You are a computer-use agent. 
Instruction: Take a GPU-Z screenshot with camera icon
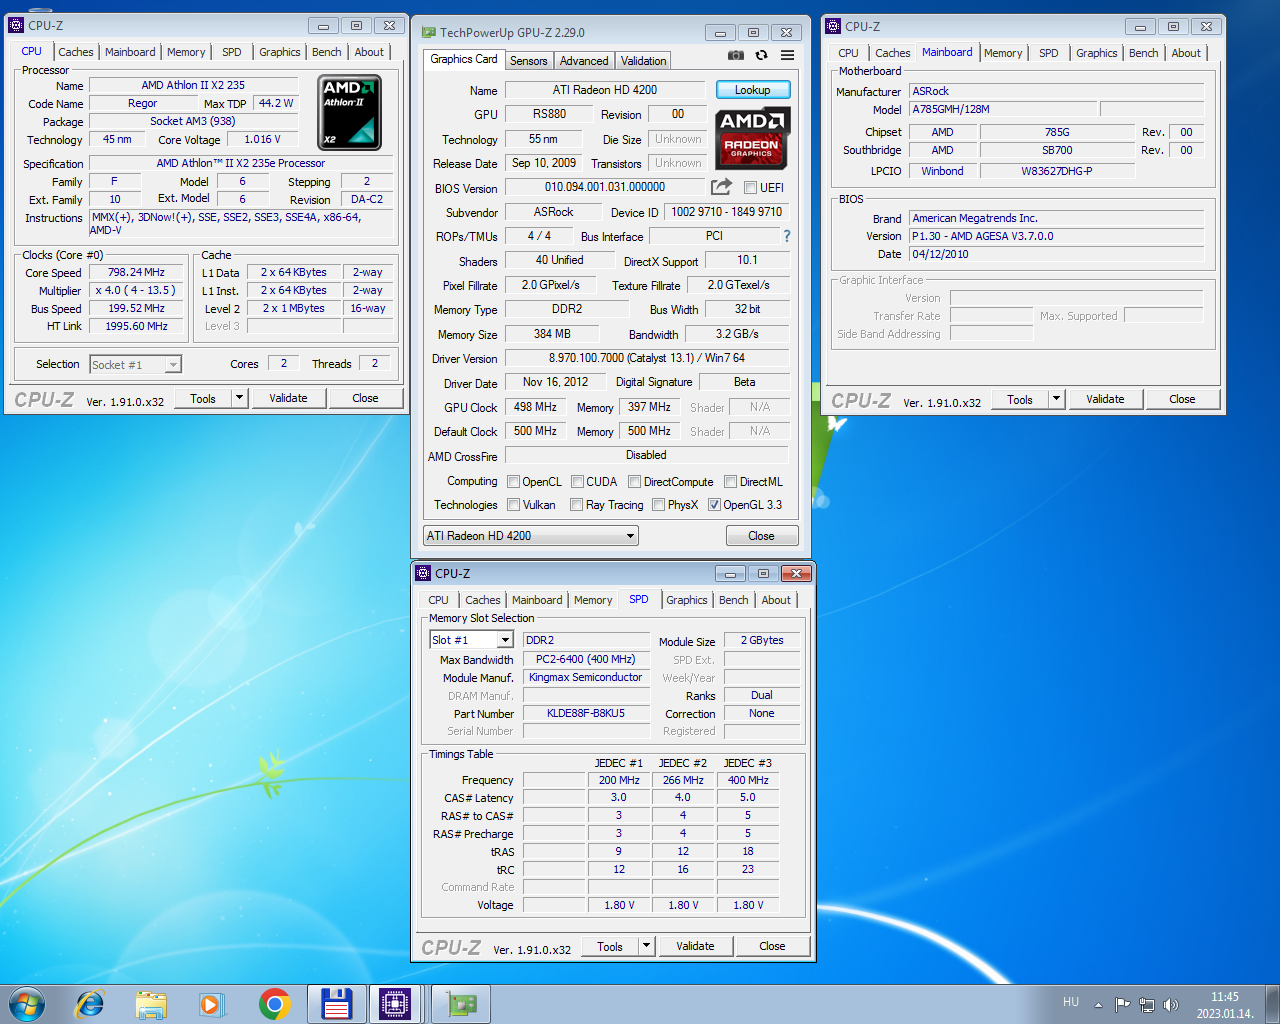pos(735,55)
